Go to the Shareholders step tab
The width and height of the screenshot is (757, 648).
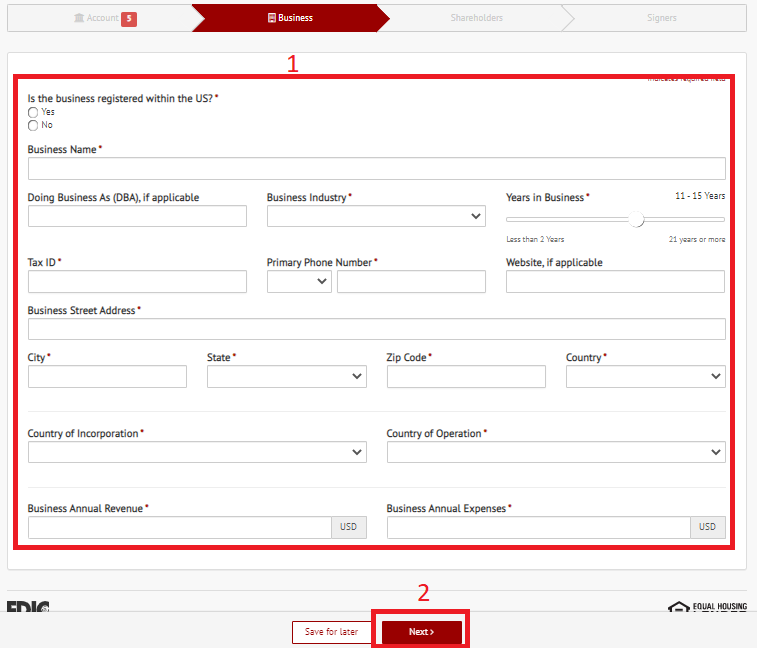475,18
